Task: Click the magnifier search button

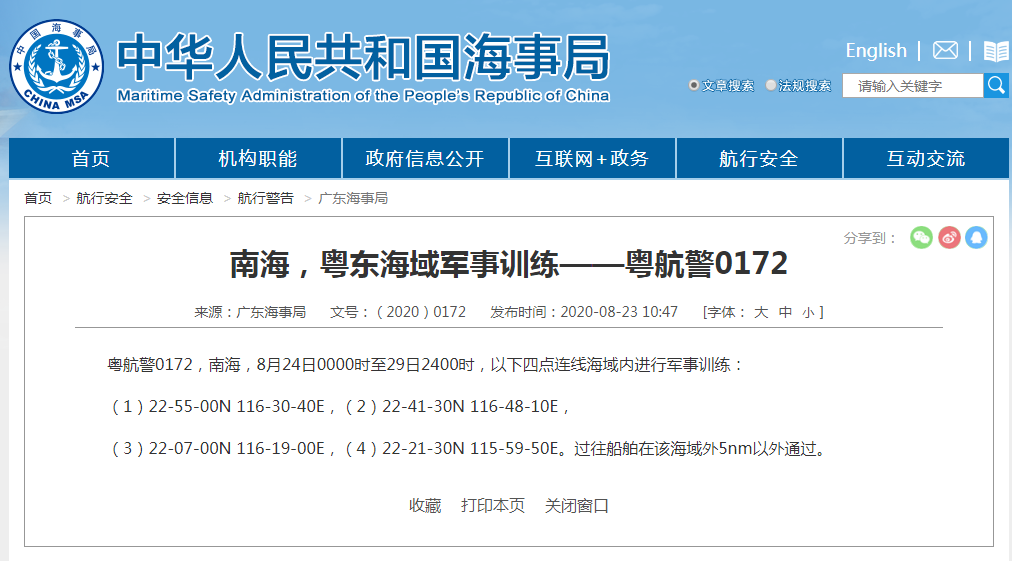Action: click(996, 86)
